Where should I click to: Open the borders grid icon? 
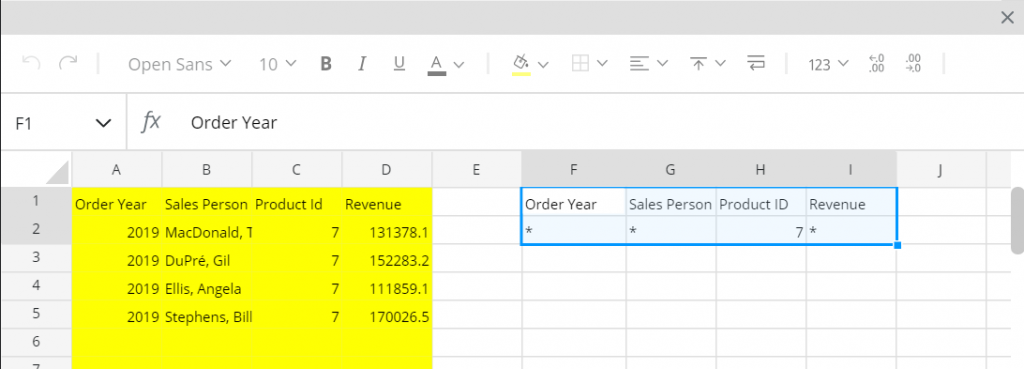click(580, 63)
